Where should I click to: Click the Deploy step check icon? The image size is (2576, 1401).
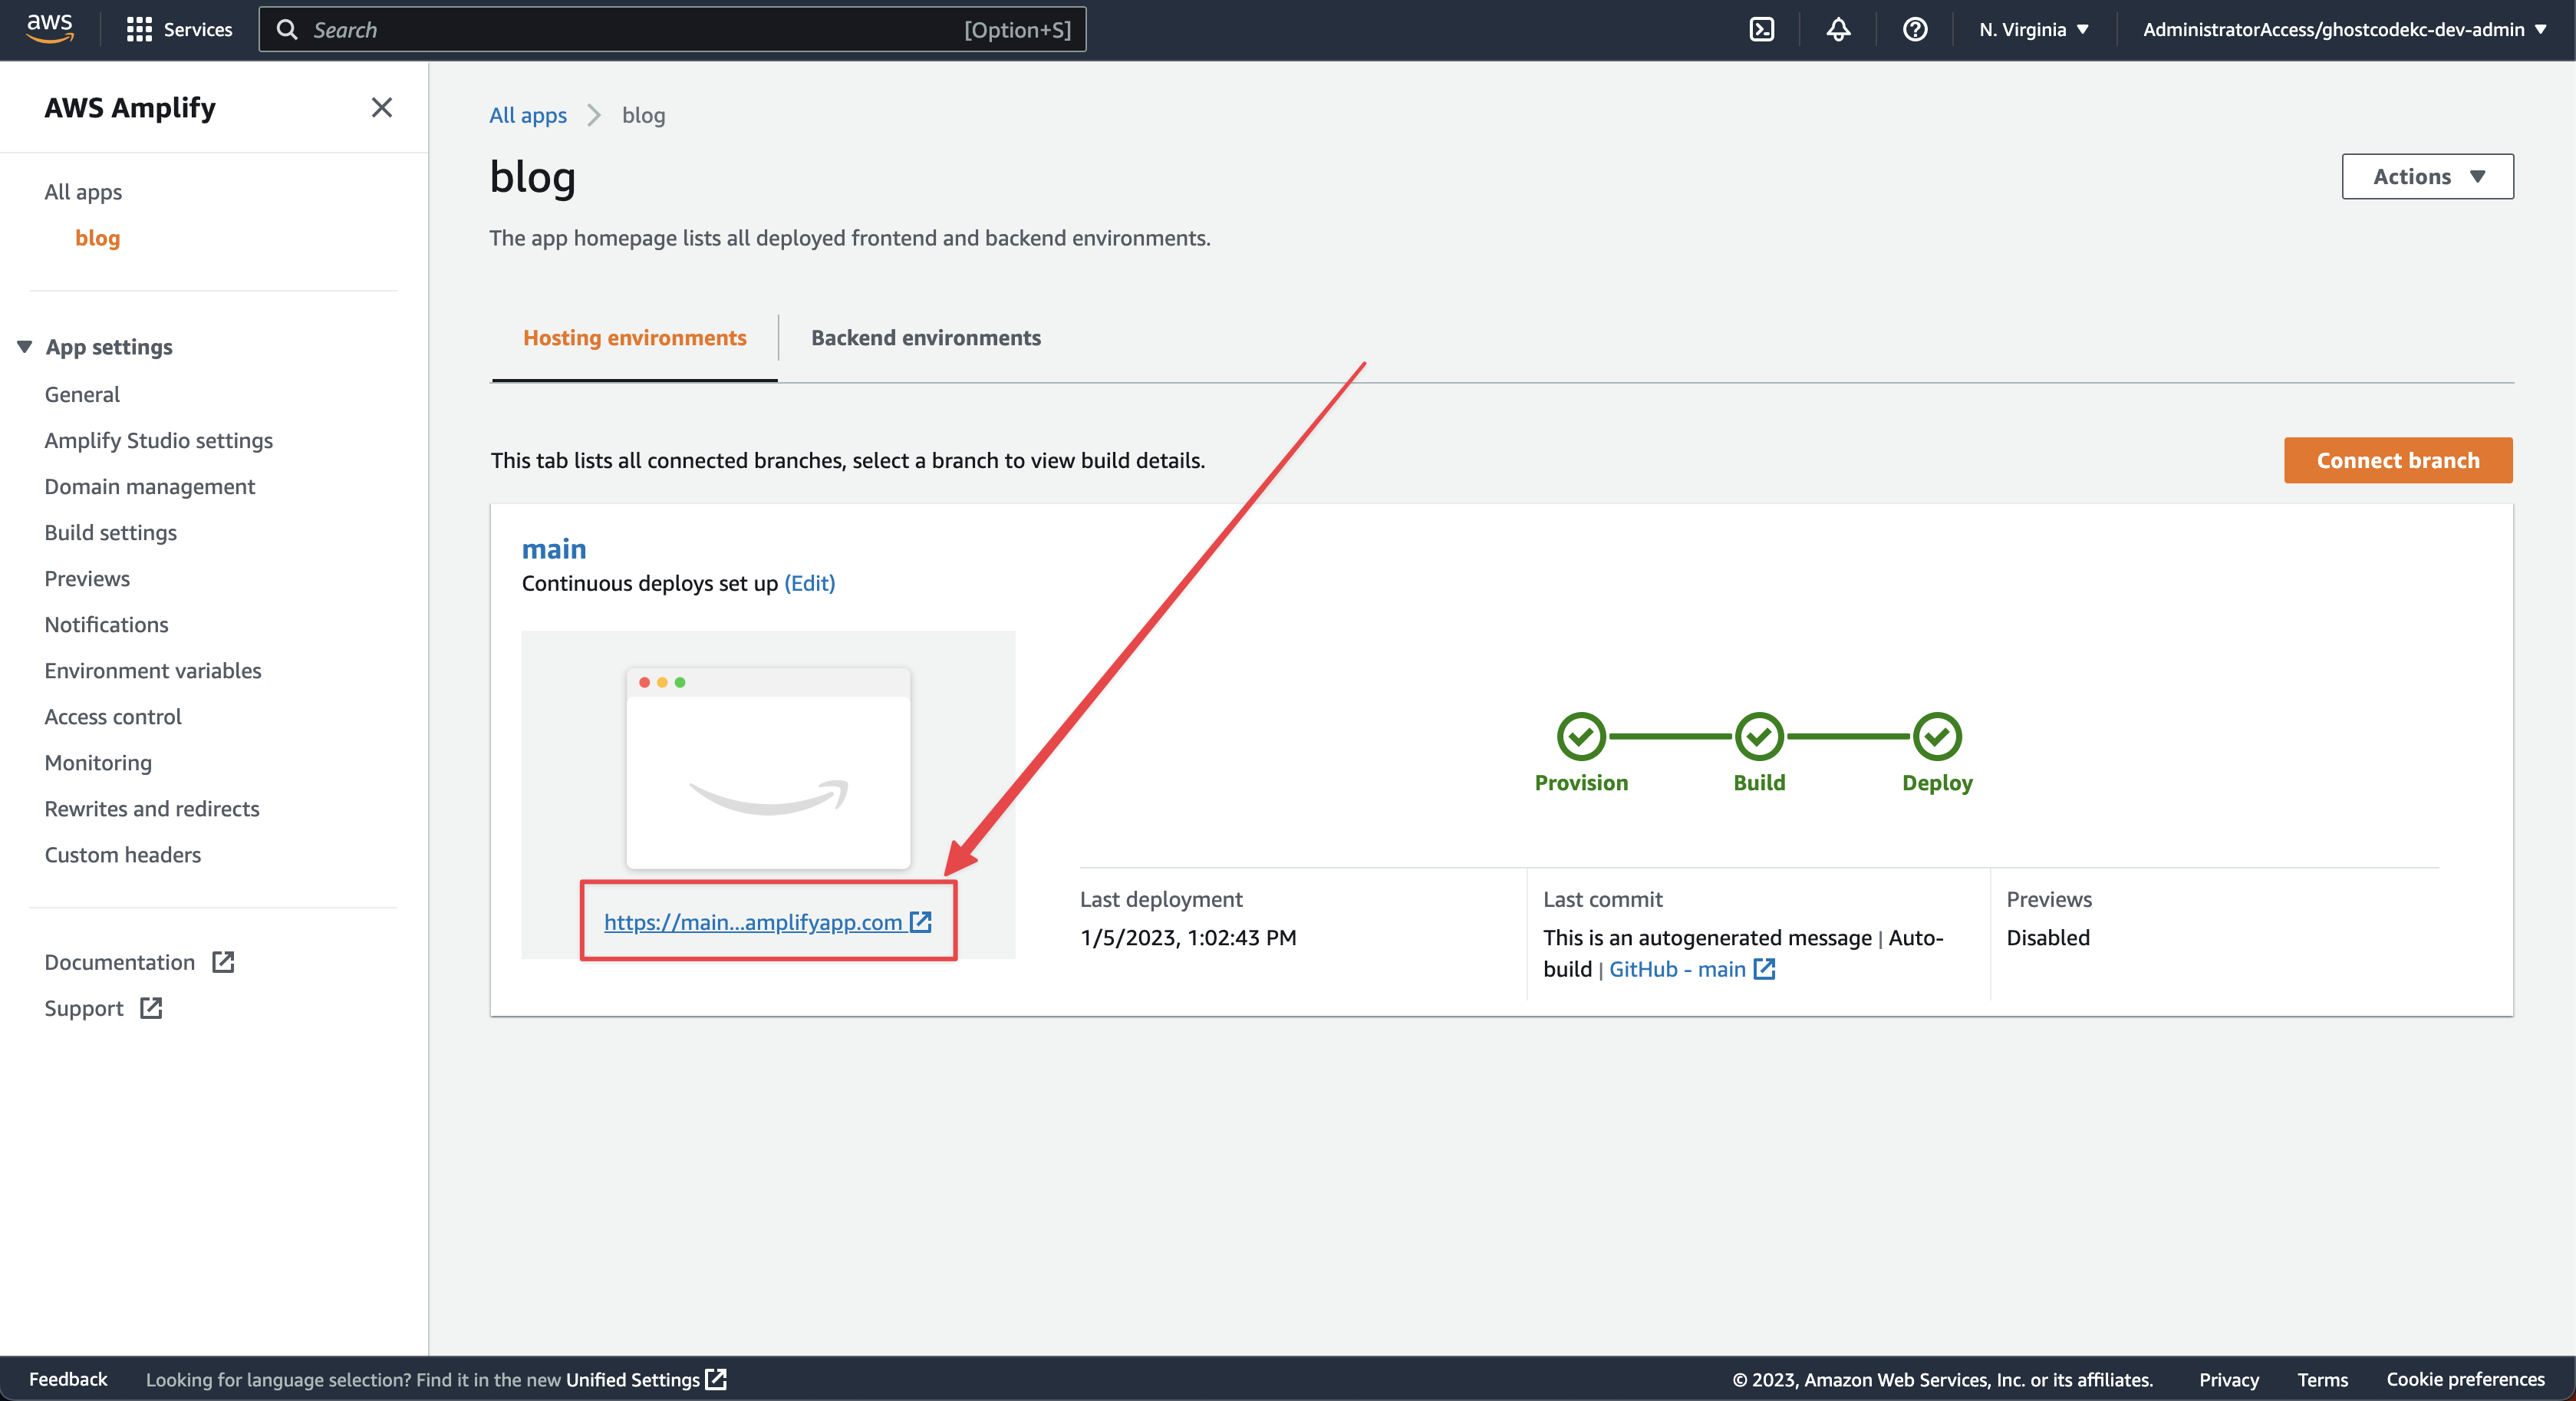1937,737
